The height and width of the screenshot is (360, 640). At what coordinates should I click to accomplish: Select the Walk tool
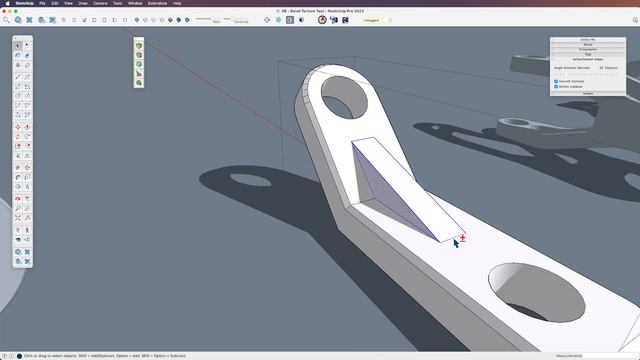click(27, 230)
